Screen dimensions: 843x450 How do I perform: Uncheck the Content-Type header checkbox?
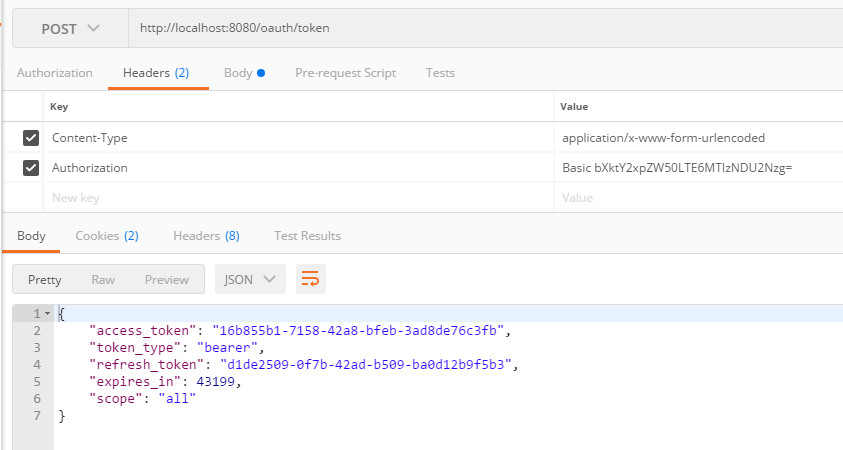click(x=31, y=138)
